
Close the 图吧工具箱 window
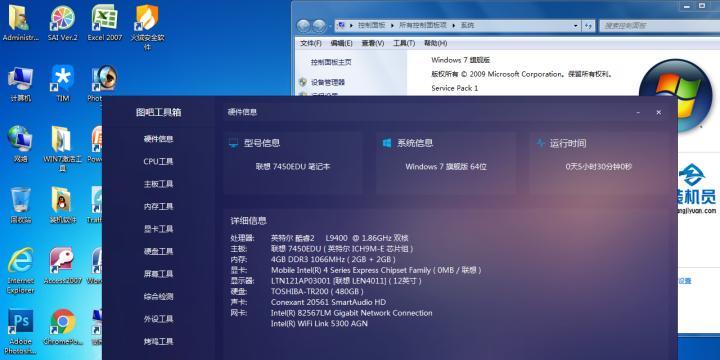coord(658,112)
